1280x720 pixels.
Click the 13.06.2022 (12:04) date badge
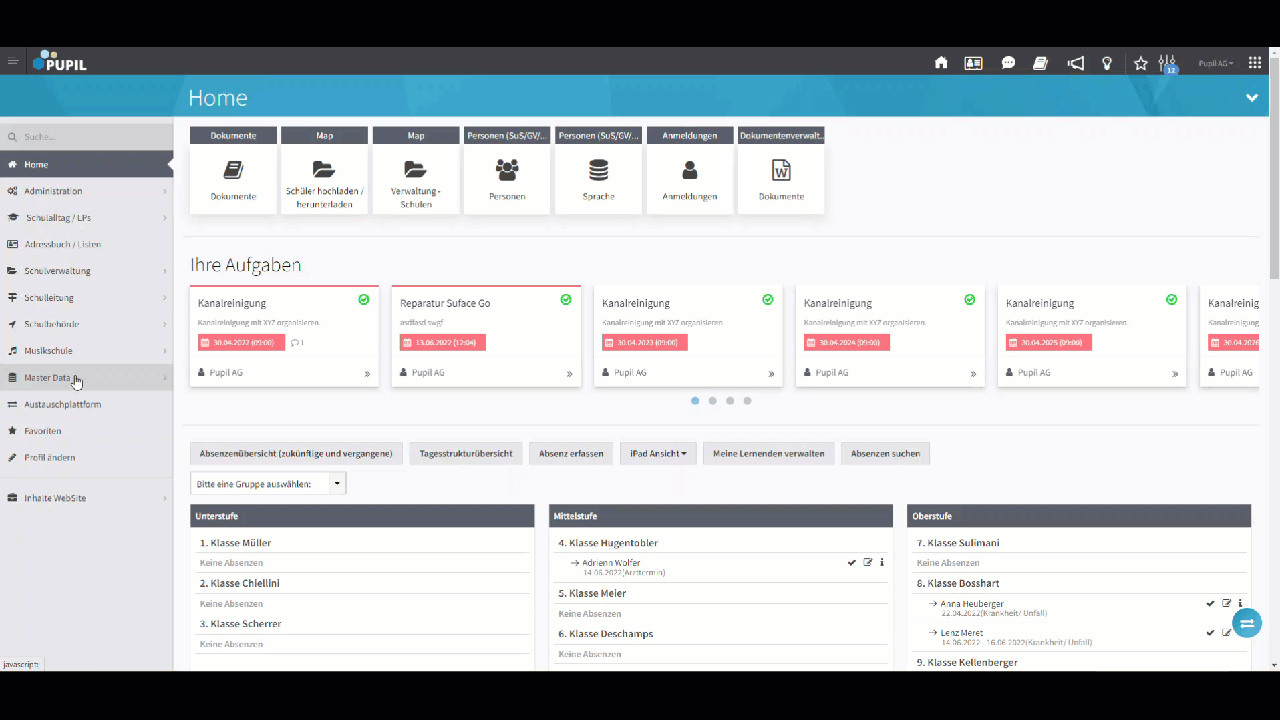click(x=443, y=342)
